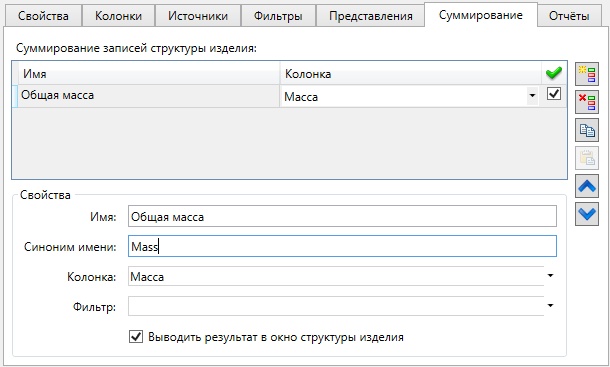Viewport: 610px width, 367px height.
Task: Open the Отчёты tab
Action: (569, 16)
